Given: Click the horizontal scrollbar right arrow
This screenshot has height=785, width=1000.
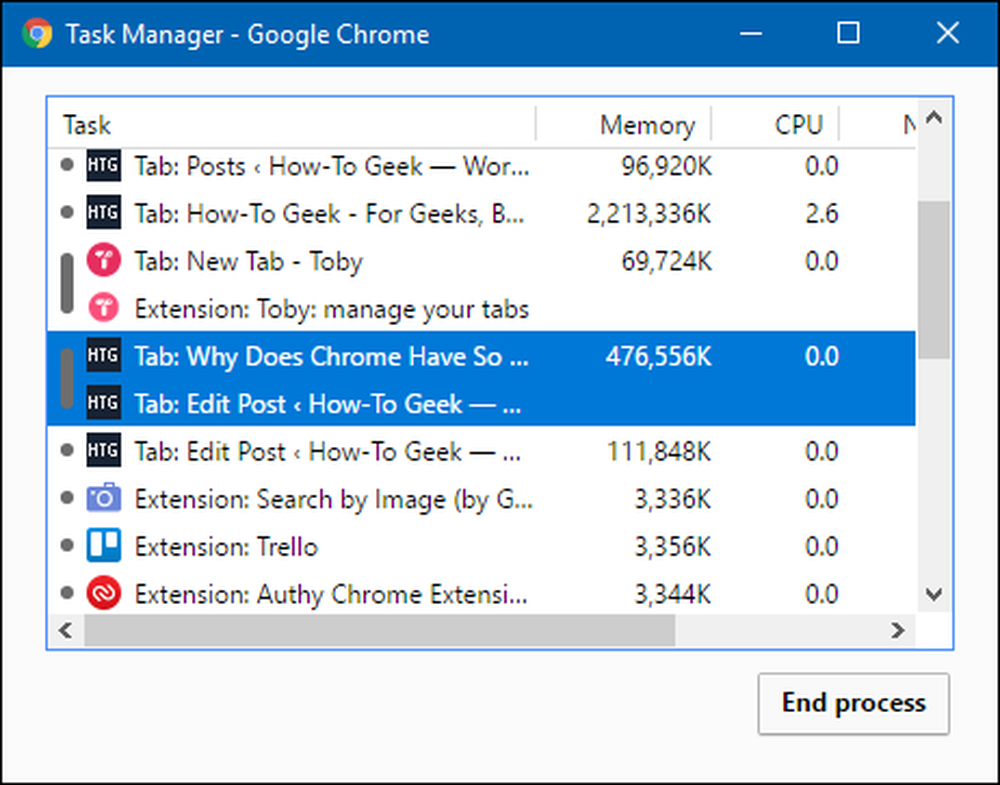Looking at the screenshot, I should tap(898, 631).
